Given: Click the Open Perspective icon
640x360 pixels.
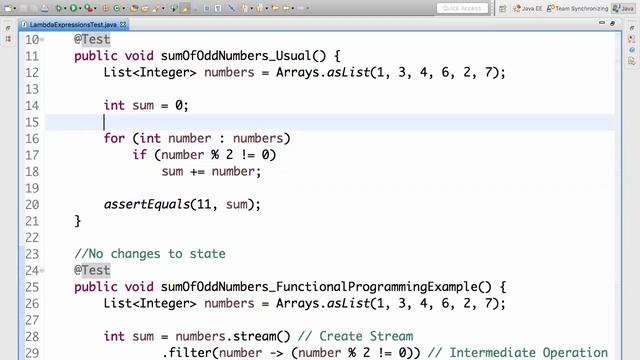Looking at the screenshot, I should (503, 8).
